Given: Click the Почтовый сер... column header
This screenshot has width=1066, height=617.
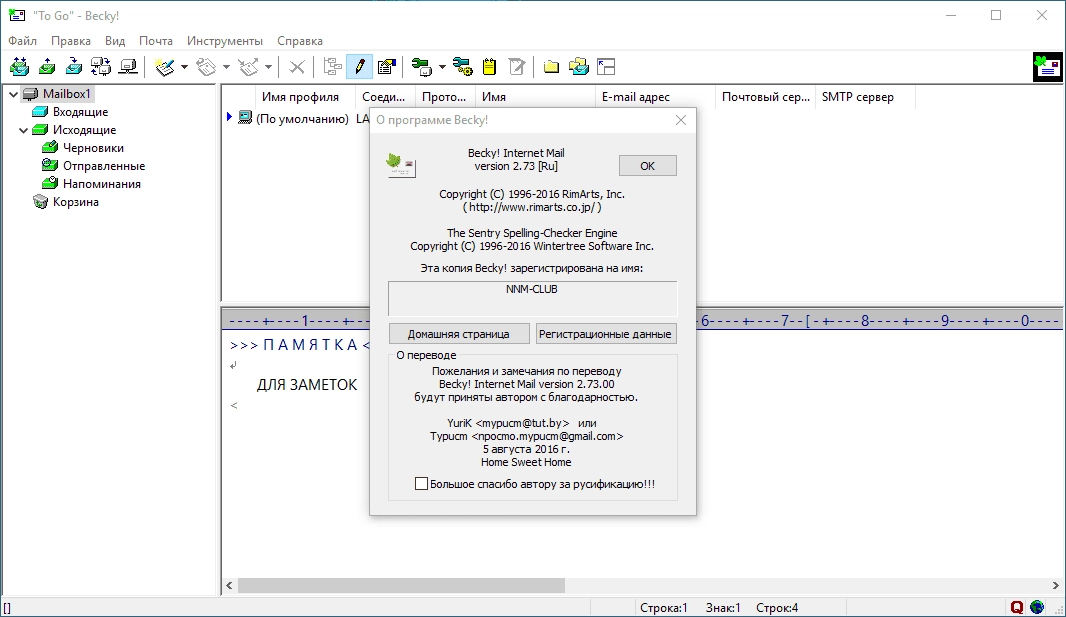Looking at the screenshot, I should tap(766, 96).
